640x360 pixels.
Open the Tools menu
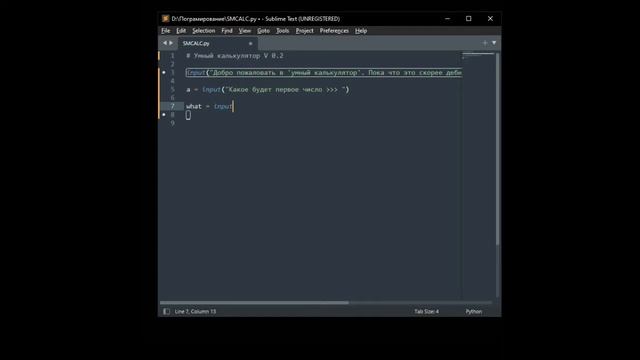tap(282, 31)
